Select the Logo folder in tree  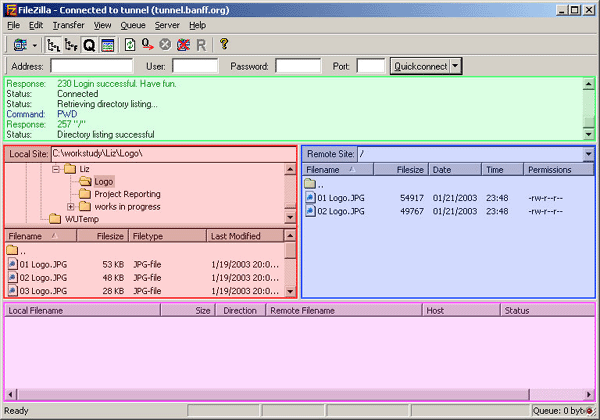(x=104, y=181)
